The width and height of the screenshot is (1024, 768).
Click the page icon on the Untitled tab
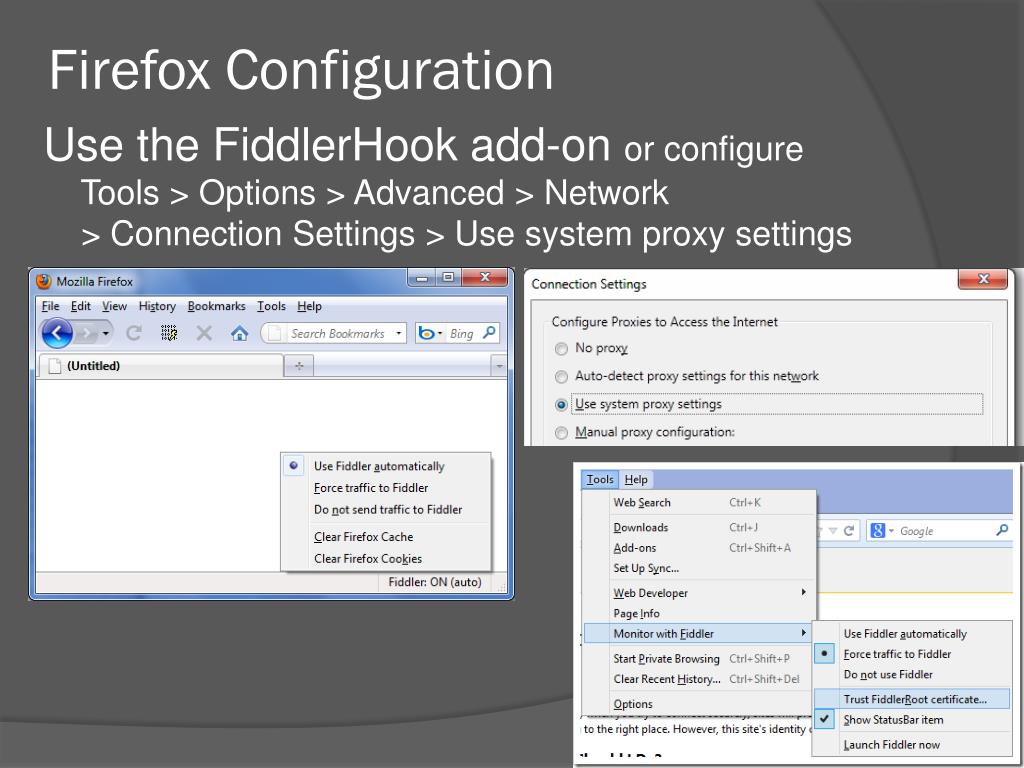pos(55,366)
